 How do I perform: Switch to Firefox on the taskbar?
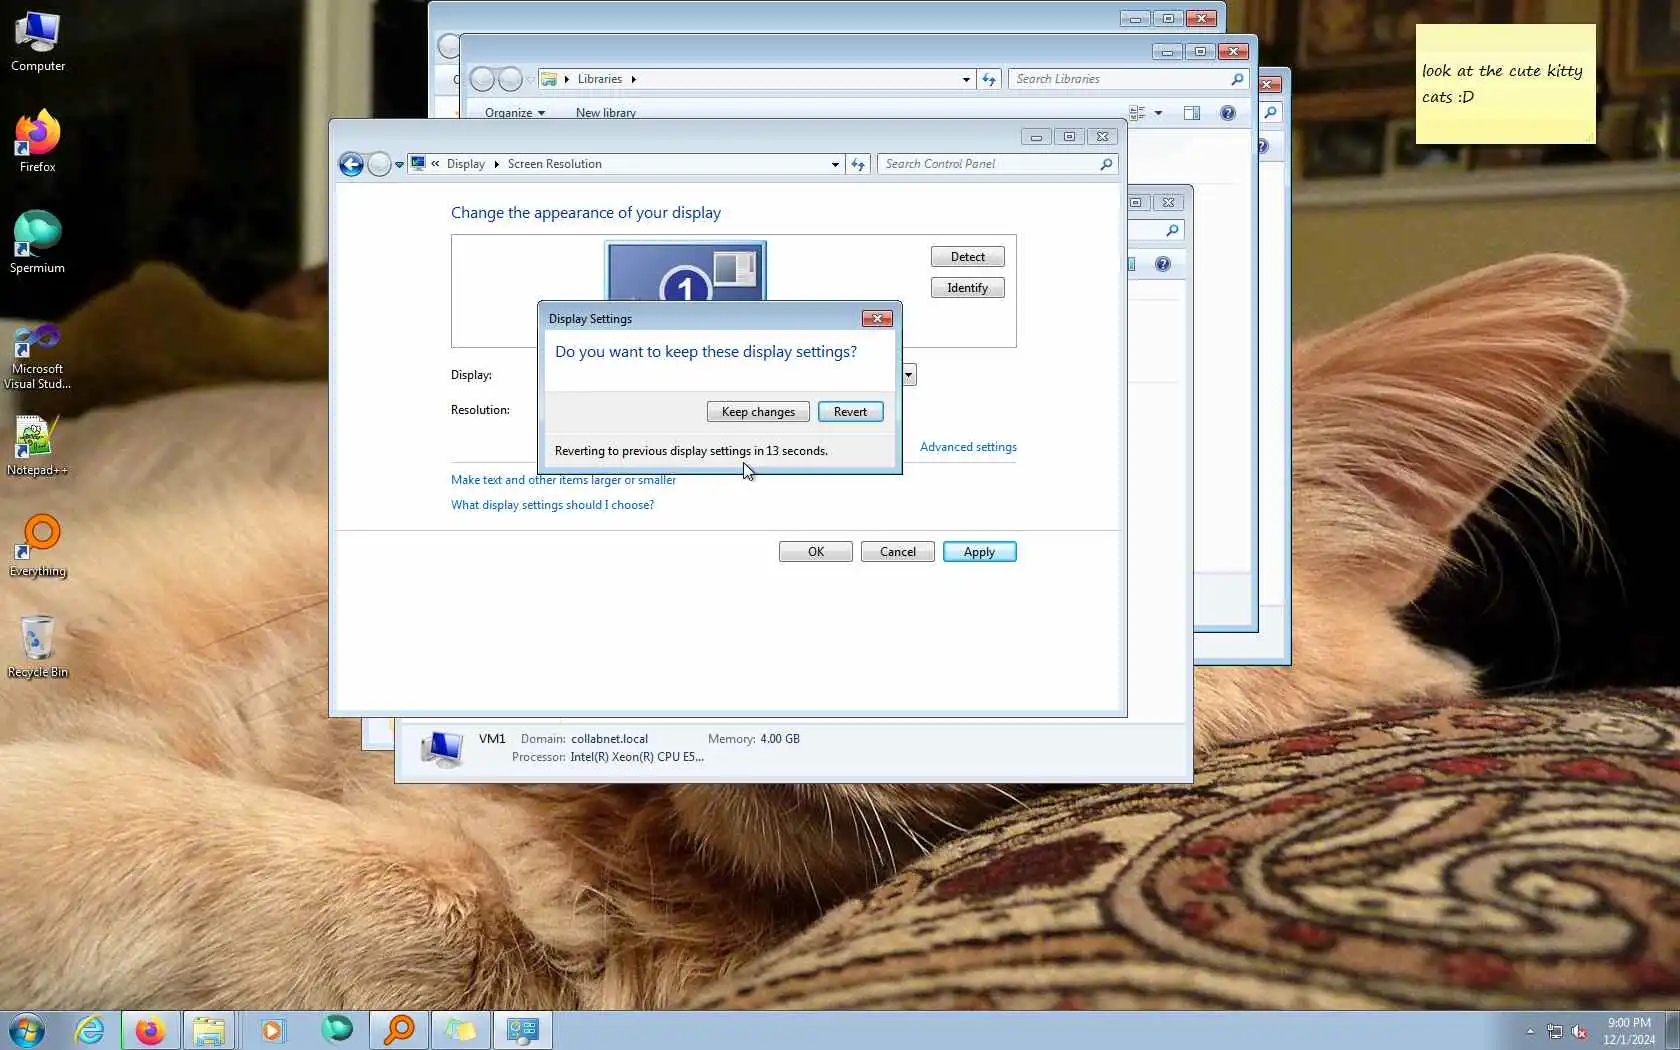(x=150, y=1030)
